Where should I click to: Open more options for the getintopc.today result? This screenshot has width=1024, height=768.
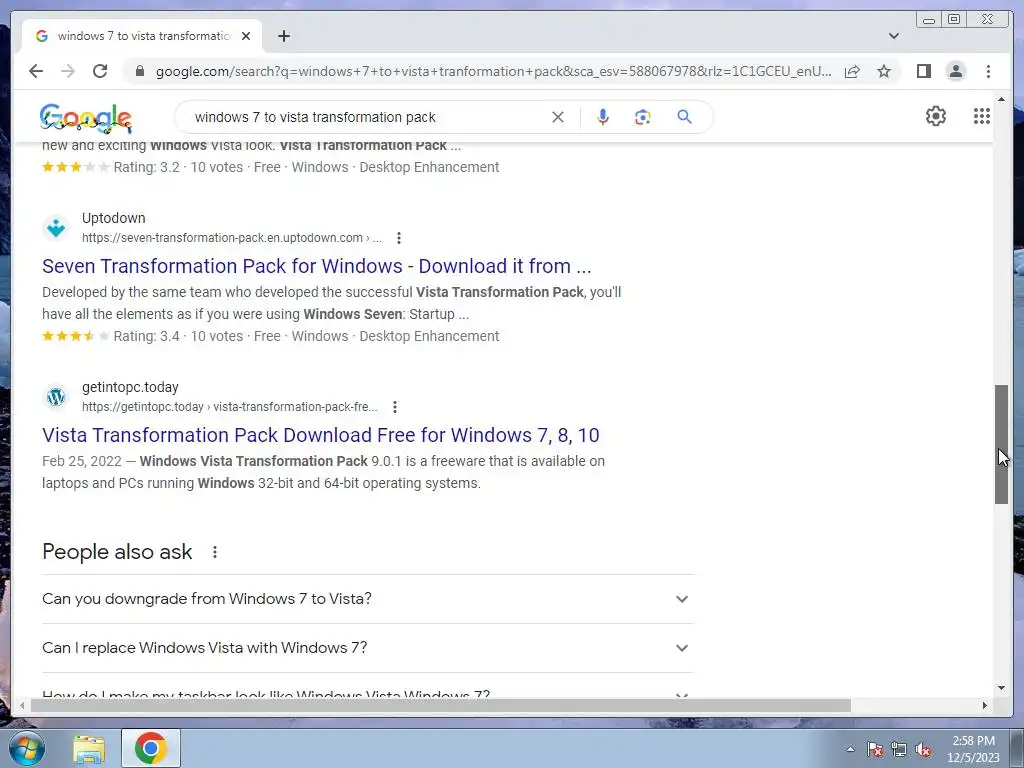coord(394,407)
